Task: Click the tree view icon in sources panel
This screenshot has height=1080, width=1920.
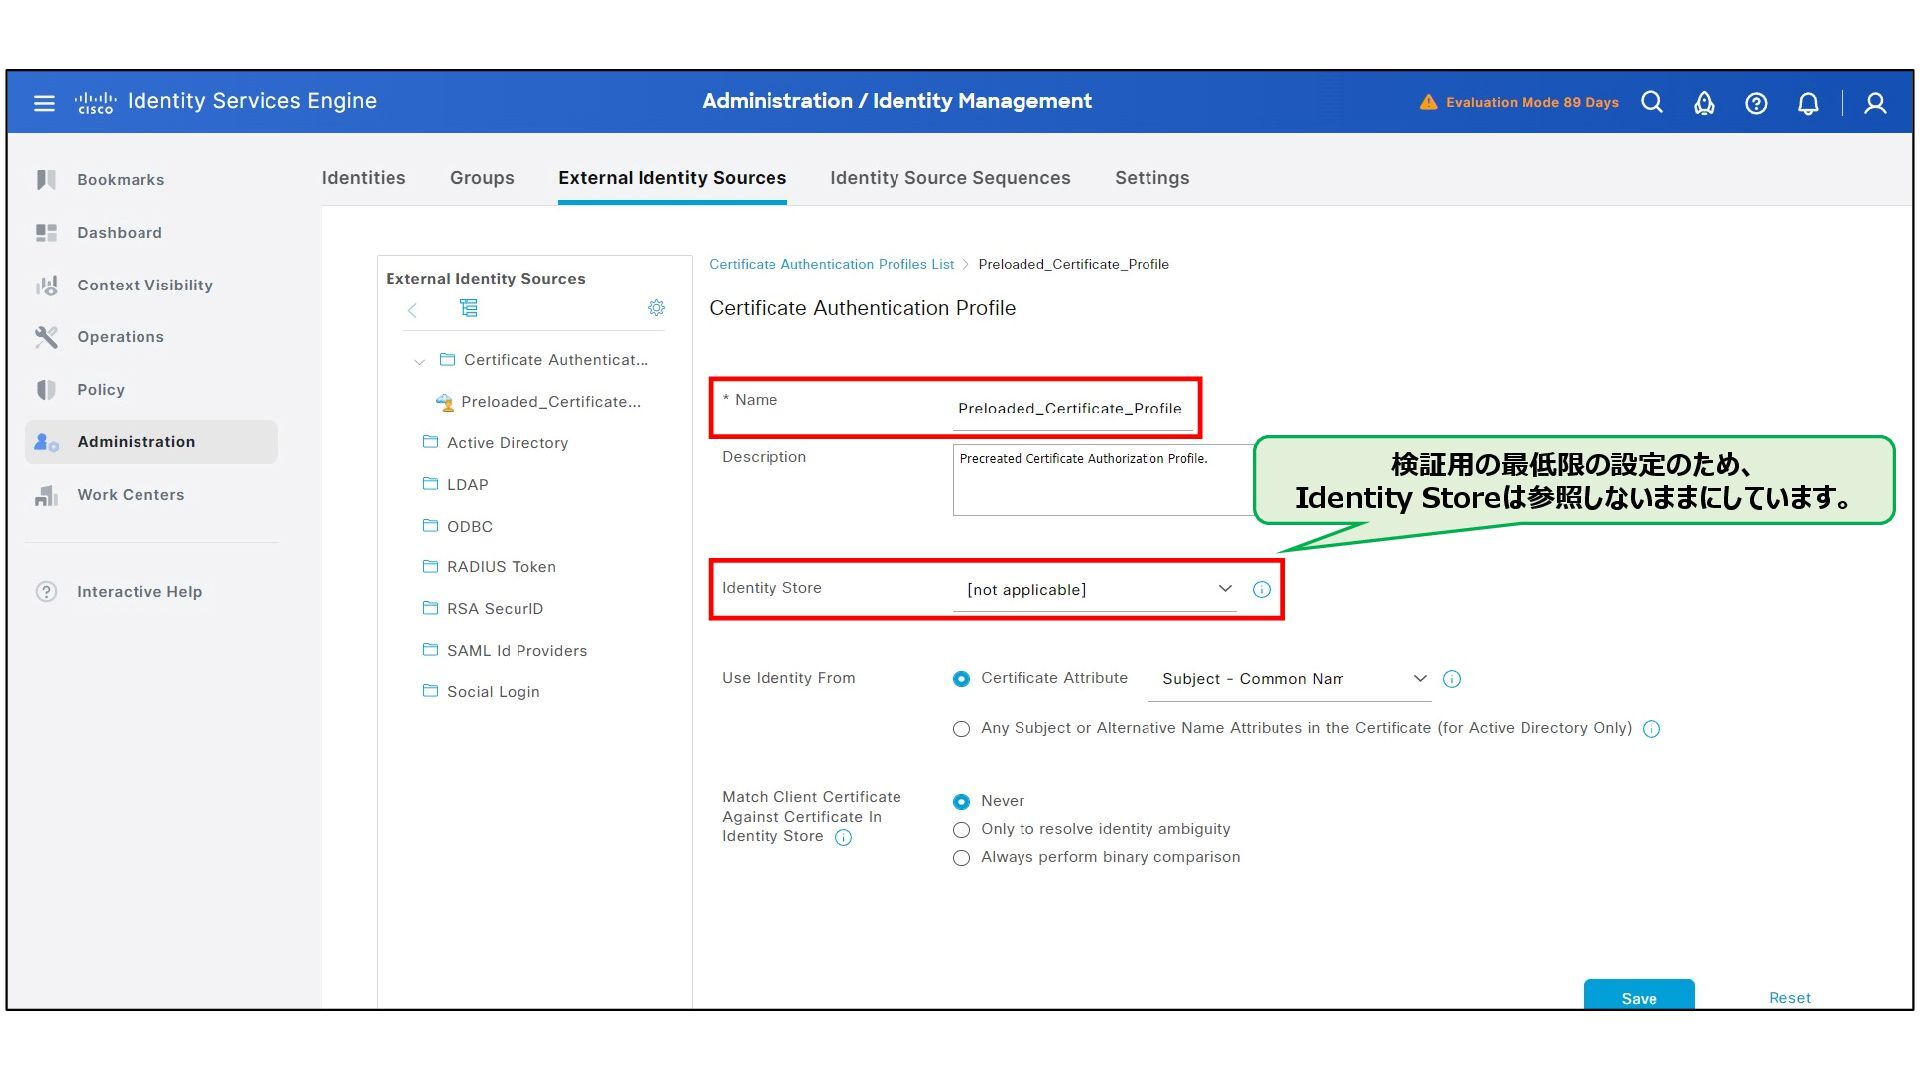Action: click(469, 308)
